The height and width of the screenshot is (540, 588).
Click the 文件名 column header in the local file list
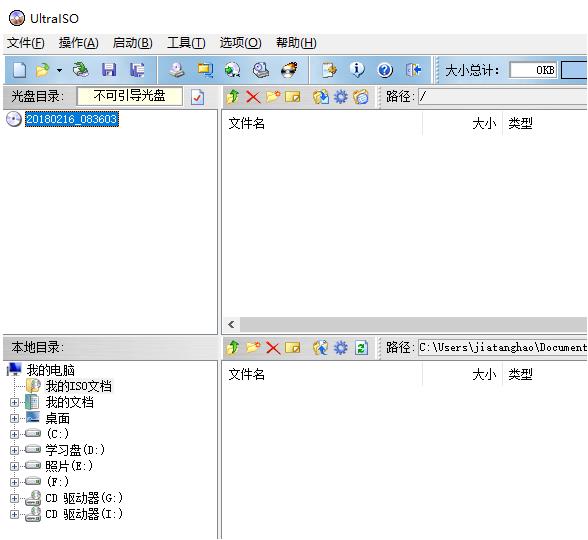coord(322,374)
